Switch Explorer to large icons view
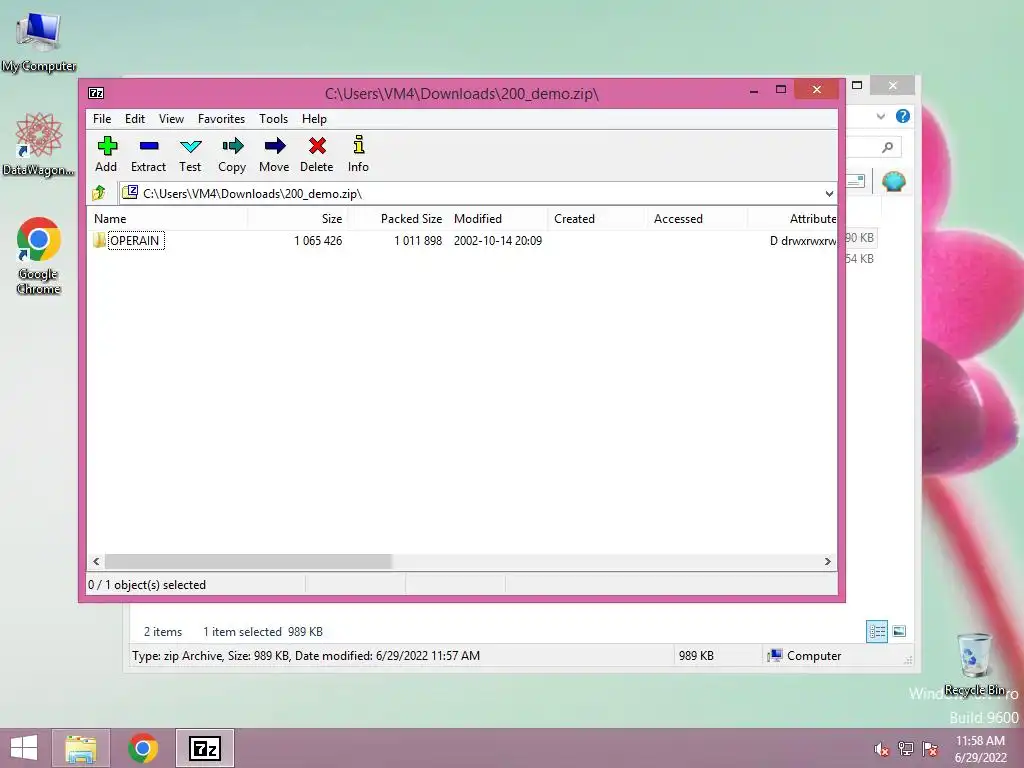This screenshot has height=768, width=1024. point(899,631)
